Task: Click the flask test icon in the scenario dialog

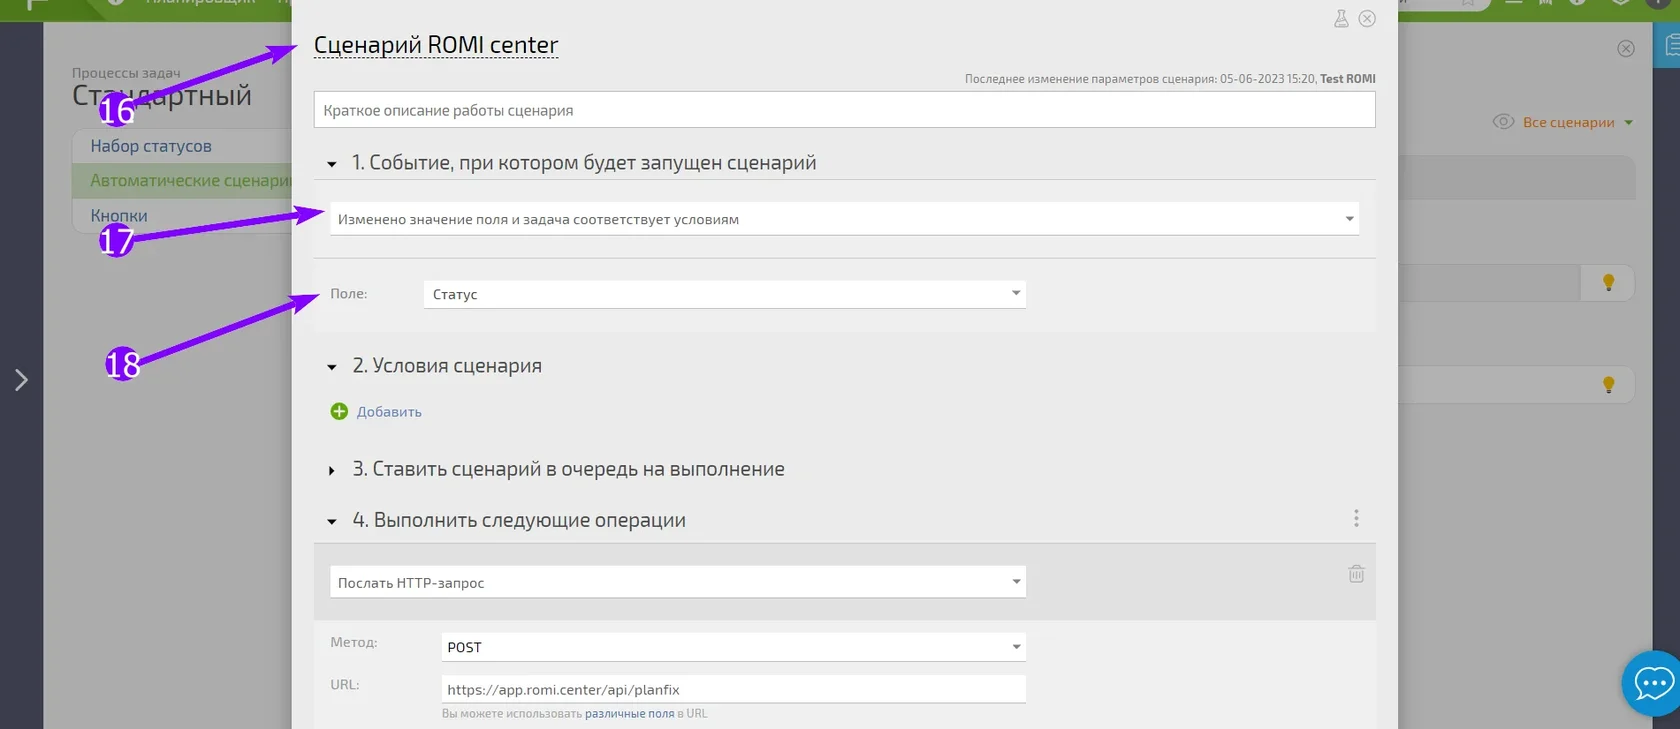Action: (1341, 19)
